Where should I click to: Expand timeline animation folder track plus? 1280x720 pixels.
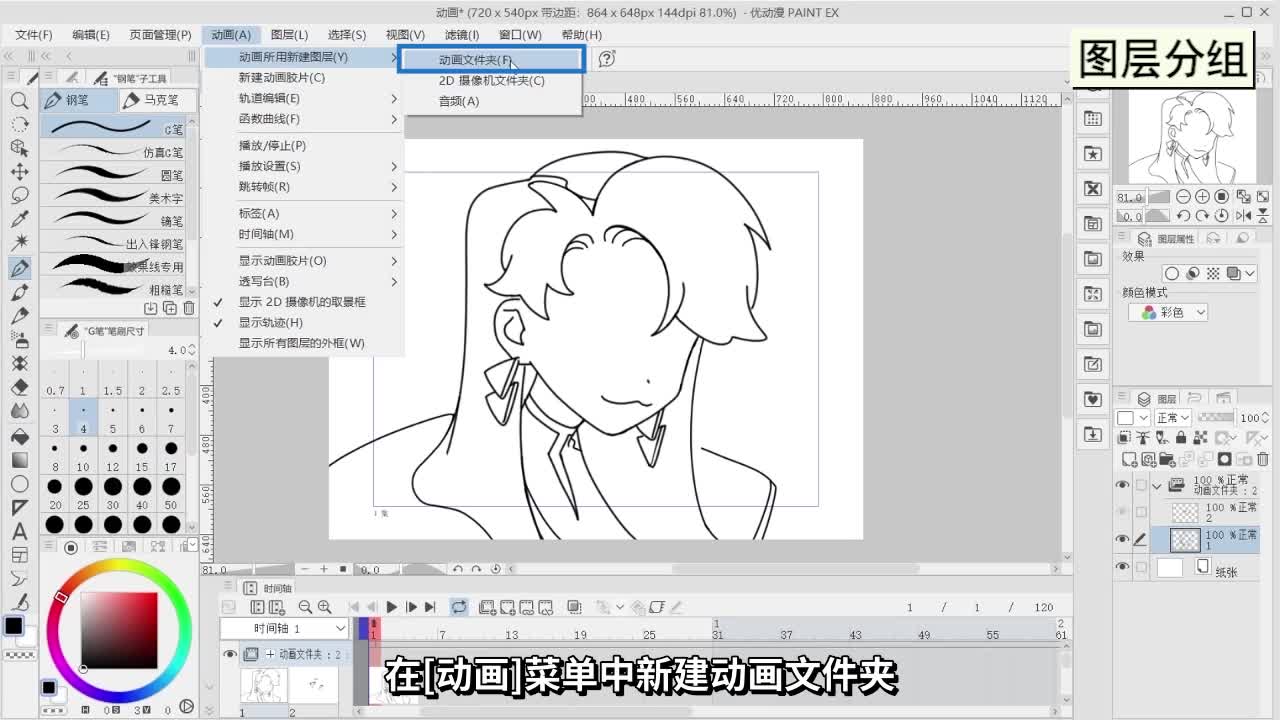(x=270, y=654)
